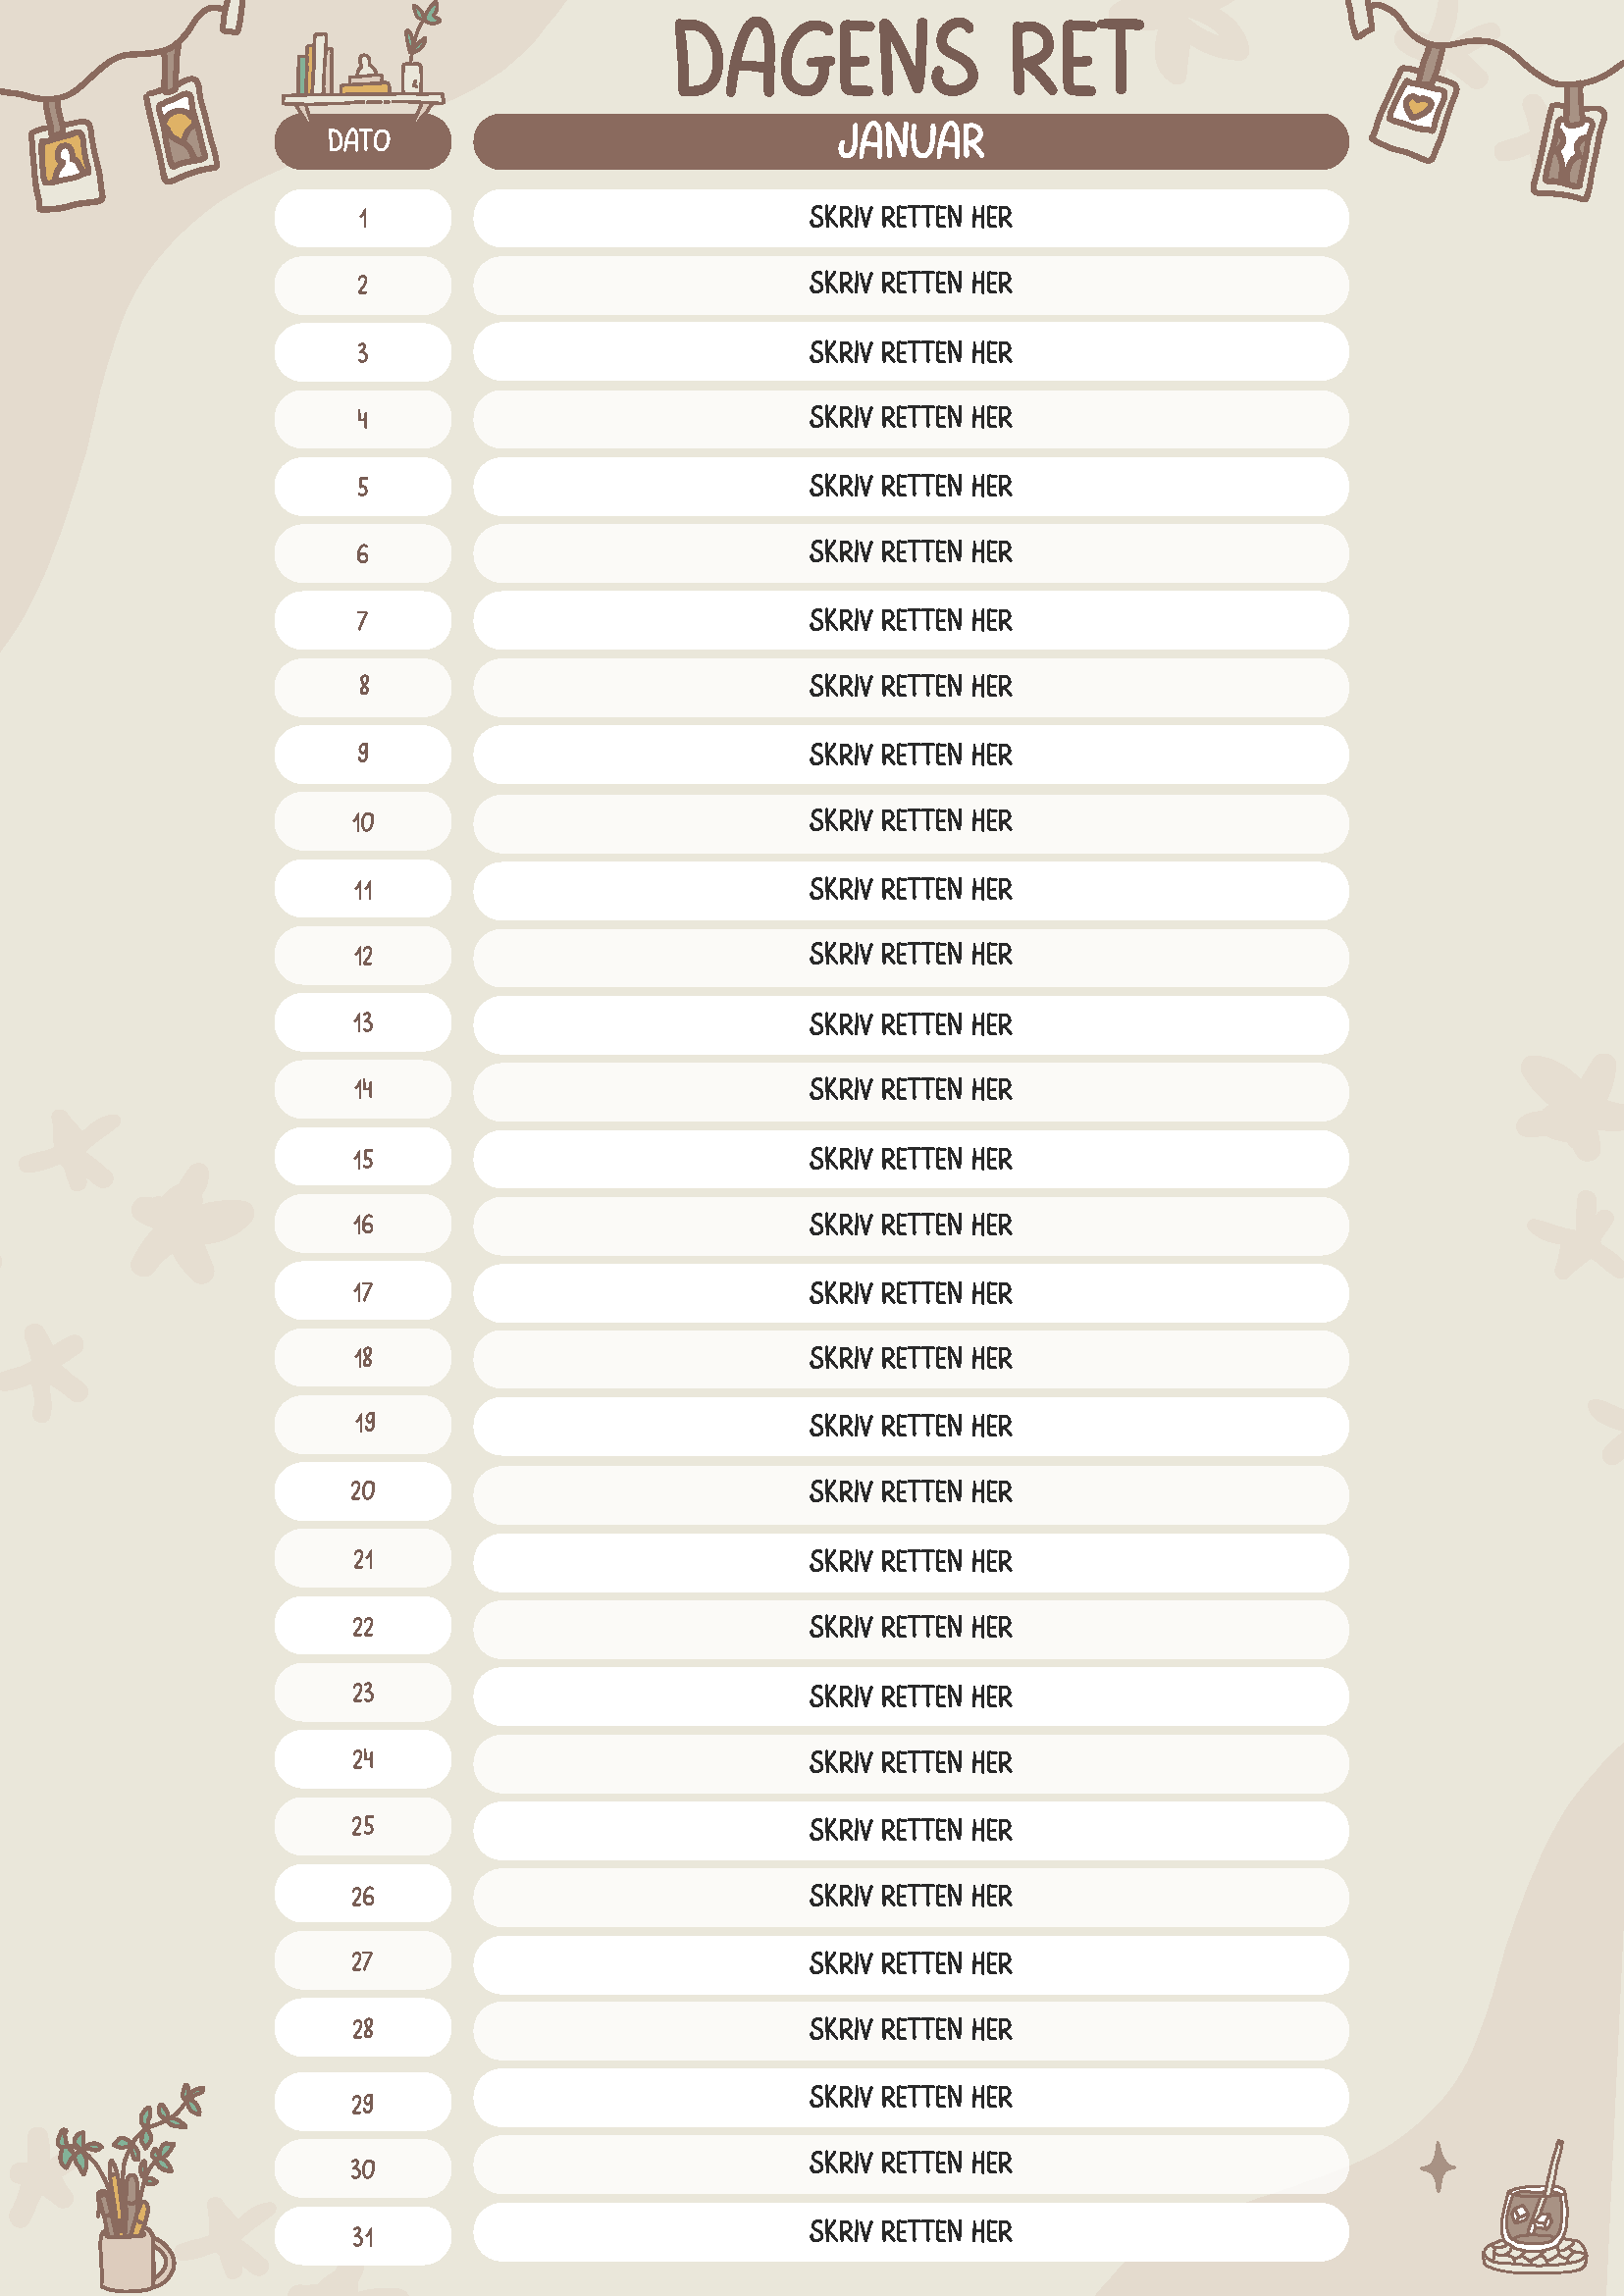Click the four-pointed sparkle star
Image resolution: width=1624 pixels, height=2296 pixels.
1437,2167
